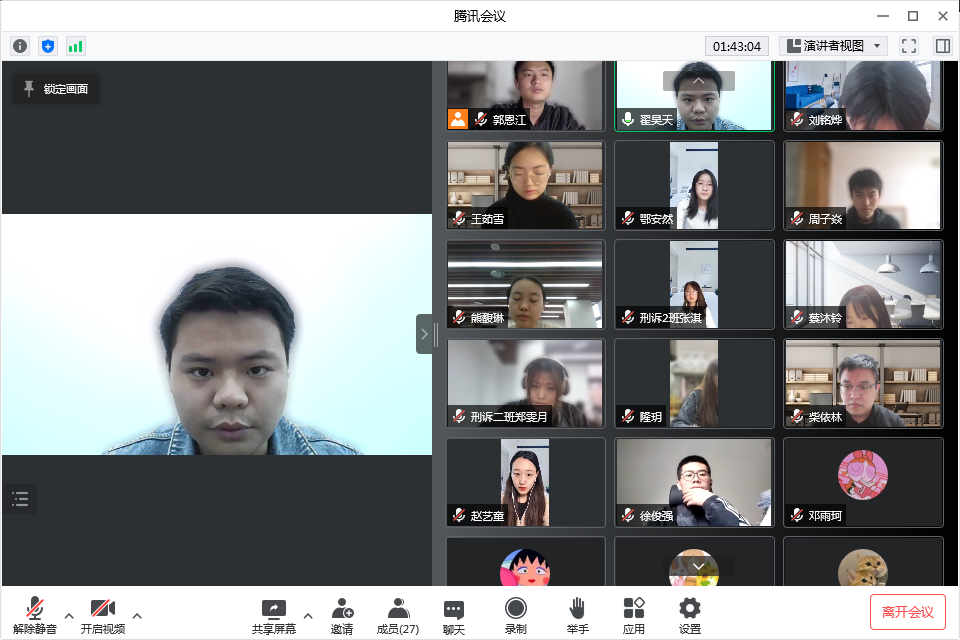The width and height of the screenshot is (960, 640).
Task: Click the 锁定画面 pin button
Action: (x=56, y=89)
